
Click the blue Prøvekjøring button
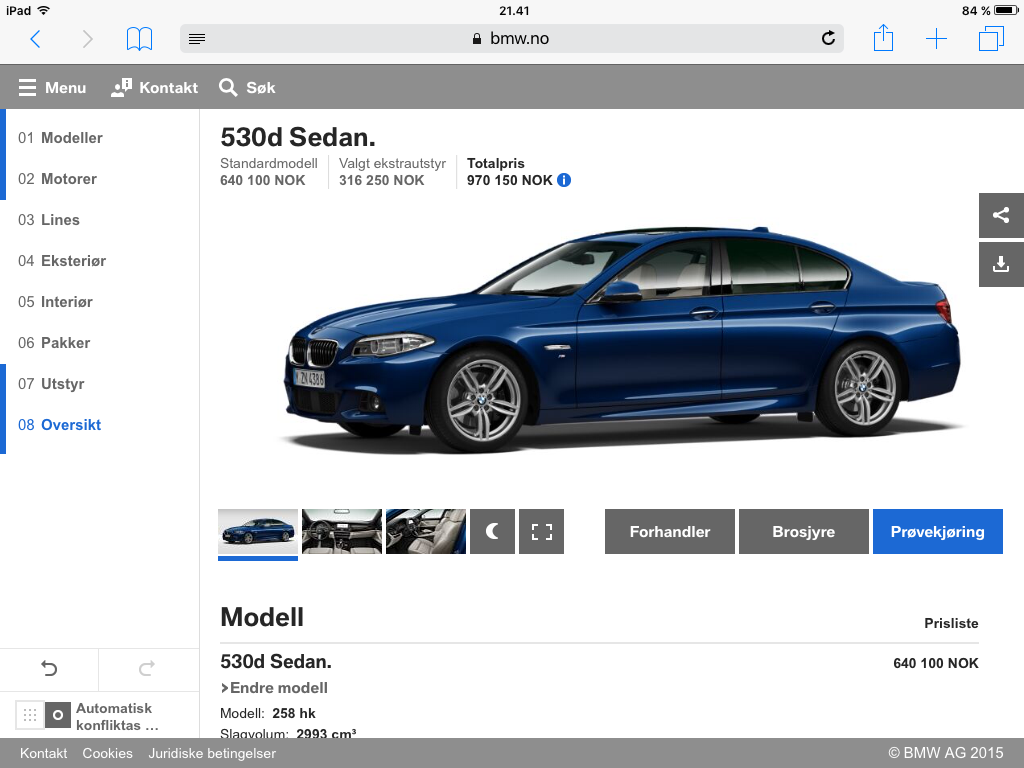(x=938, y=532)
